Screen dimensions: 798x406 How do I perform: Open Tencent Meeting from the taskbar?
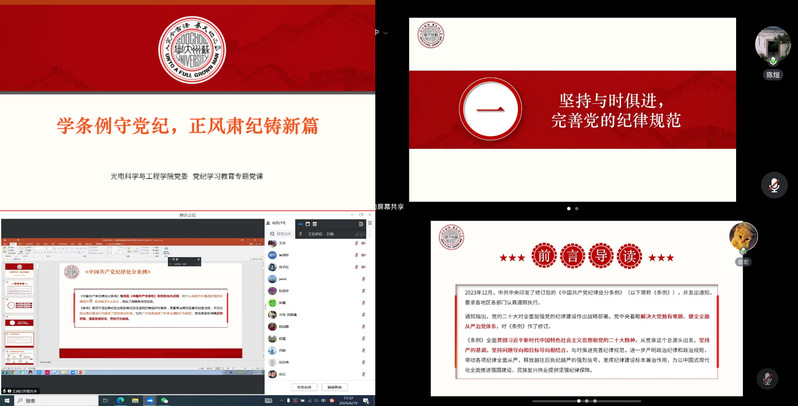pyautogui.click(x=149, y=400)
